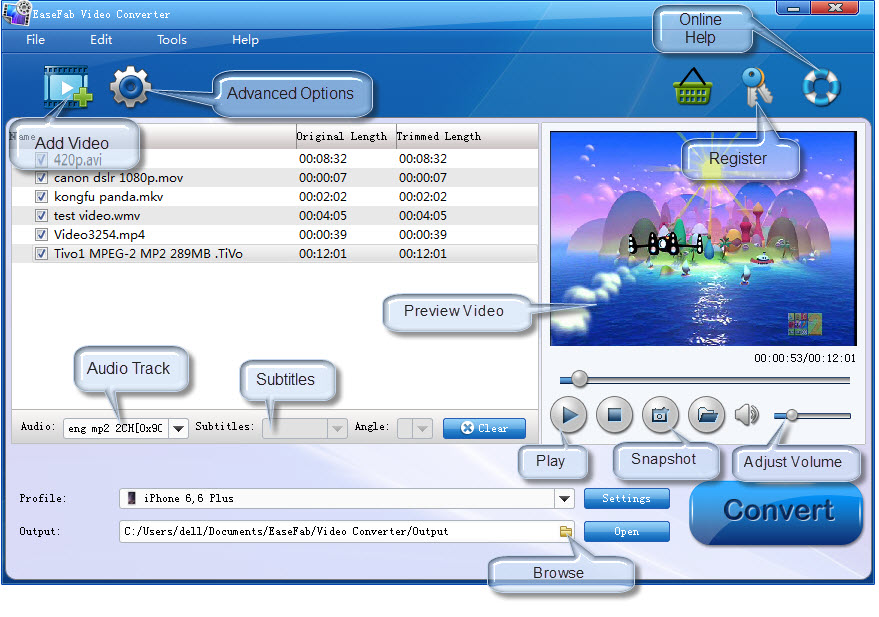879x617 pixels.
Task: Click the volume slider handle
Action: pos(791,415)
